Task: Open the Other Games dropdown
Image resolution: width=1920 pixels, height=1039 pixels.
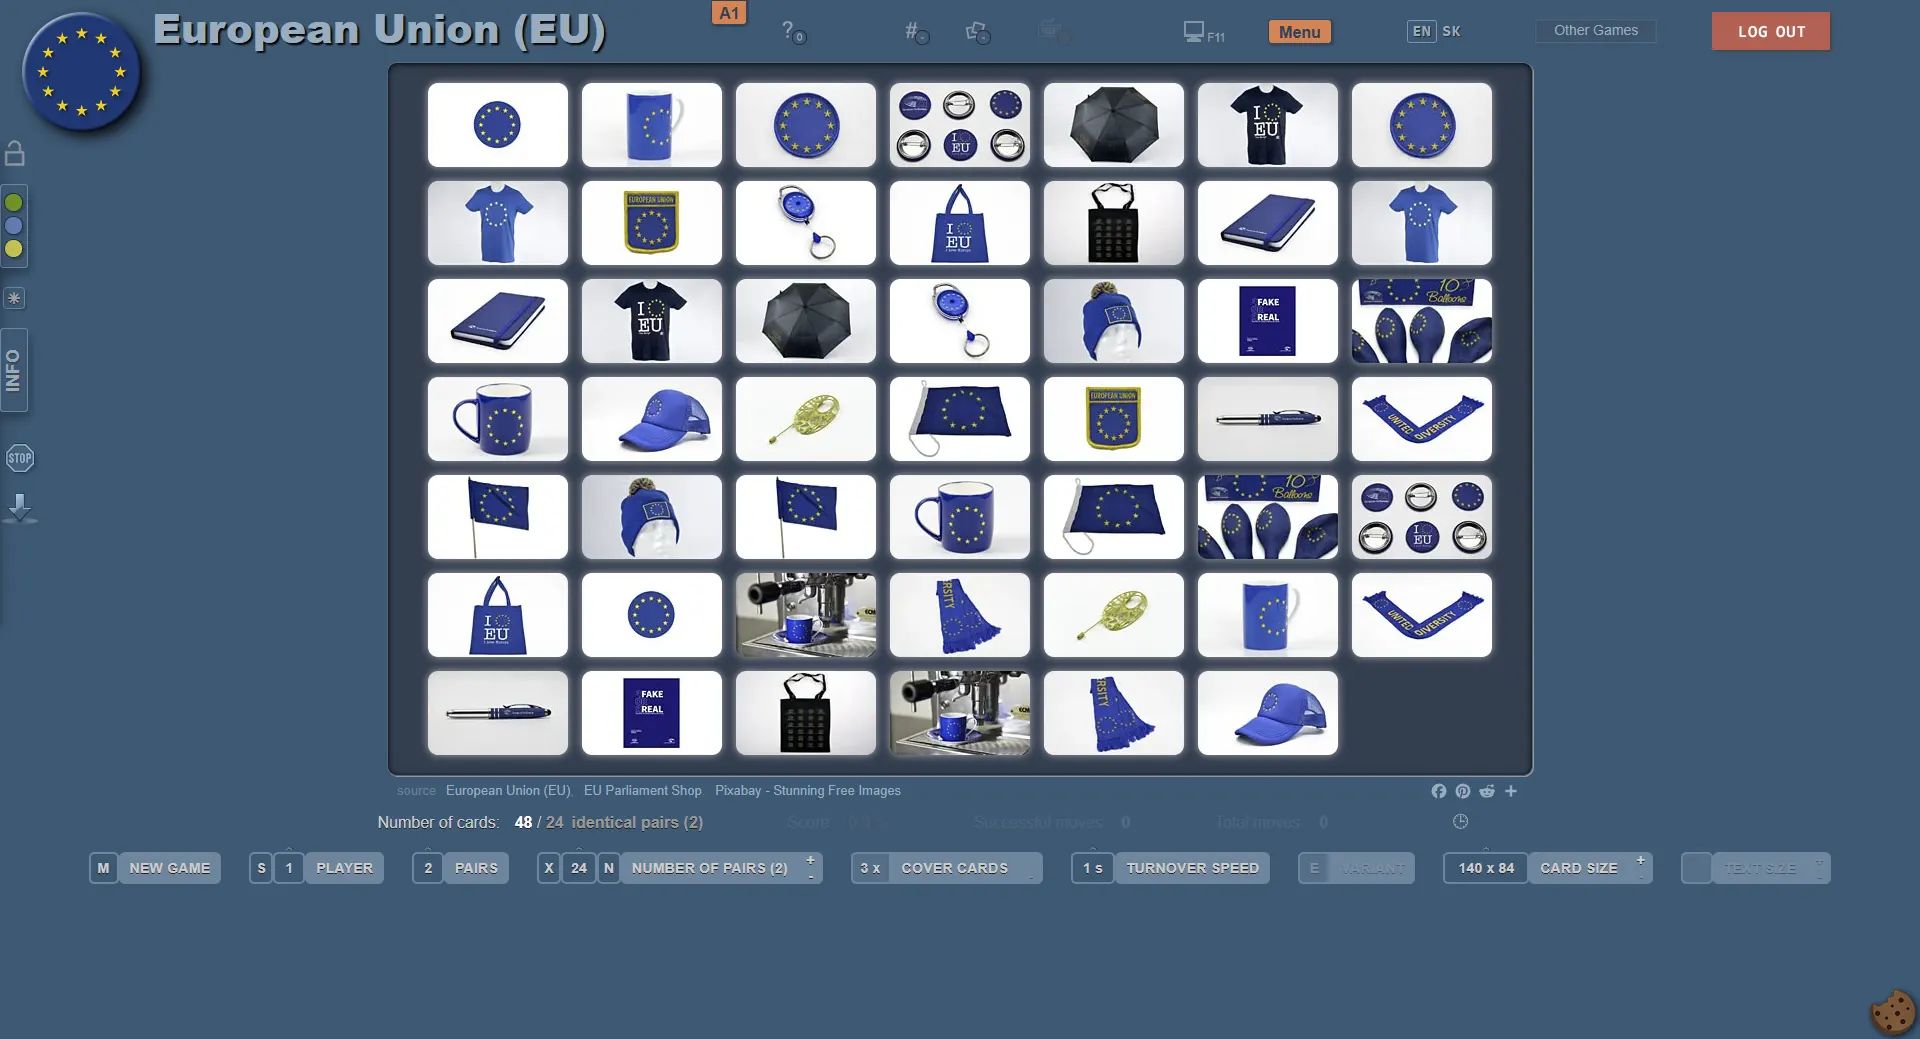Action: [x=1595, y=31]
